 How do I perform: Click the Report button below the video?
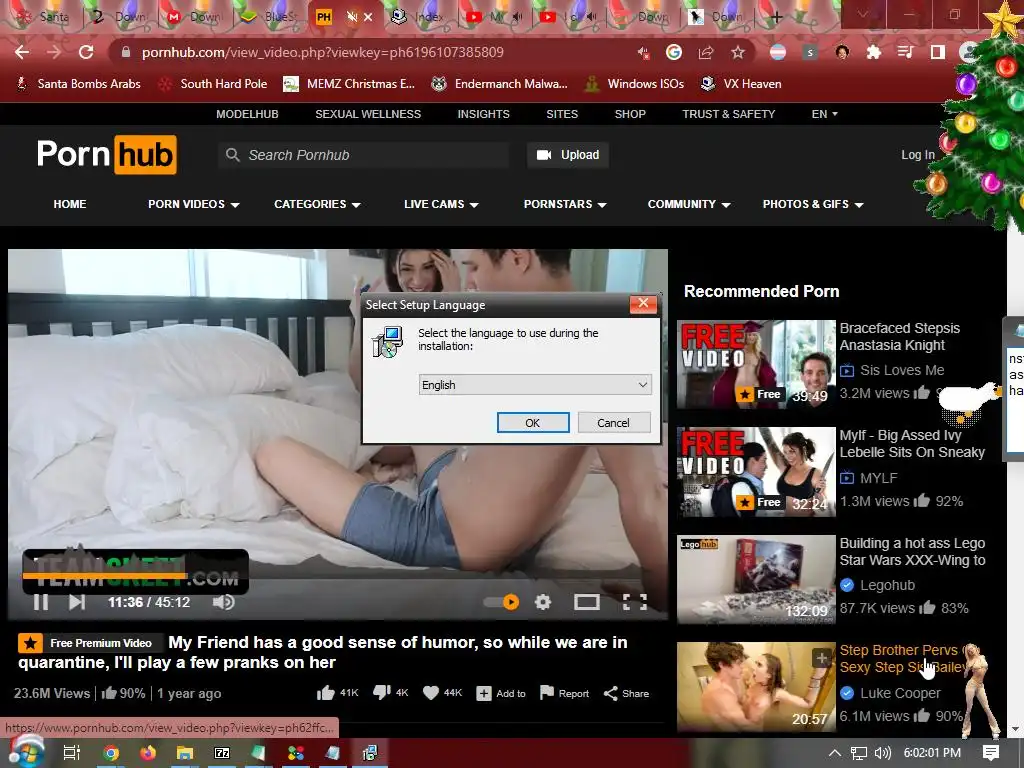coord(565,693)
